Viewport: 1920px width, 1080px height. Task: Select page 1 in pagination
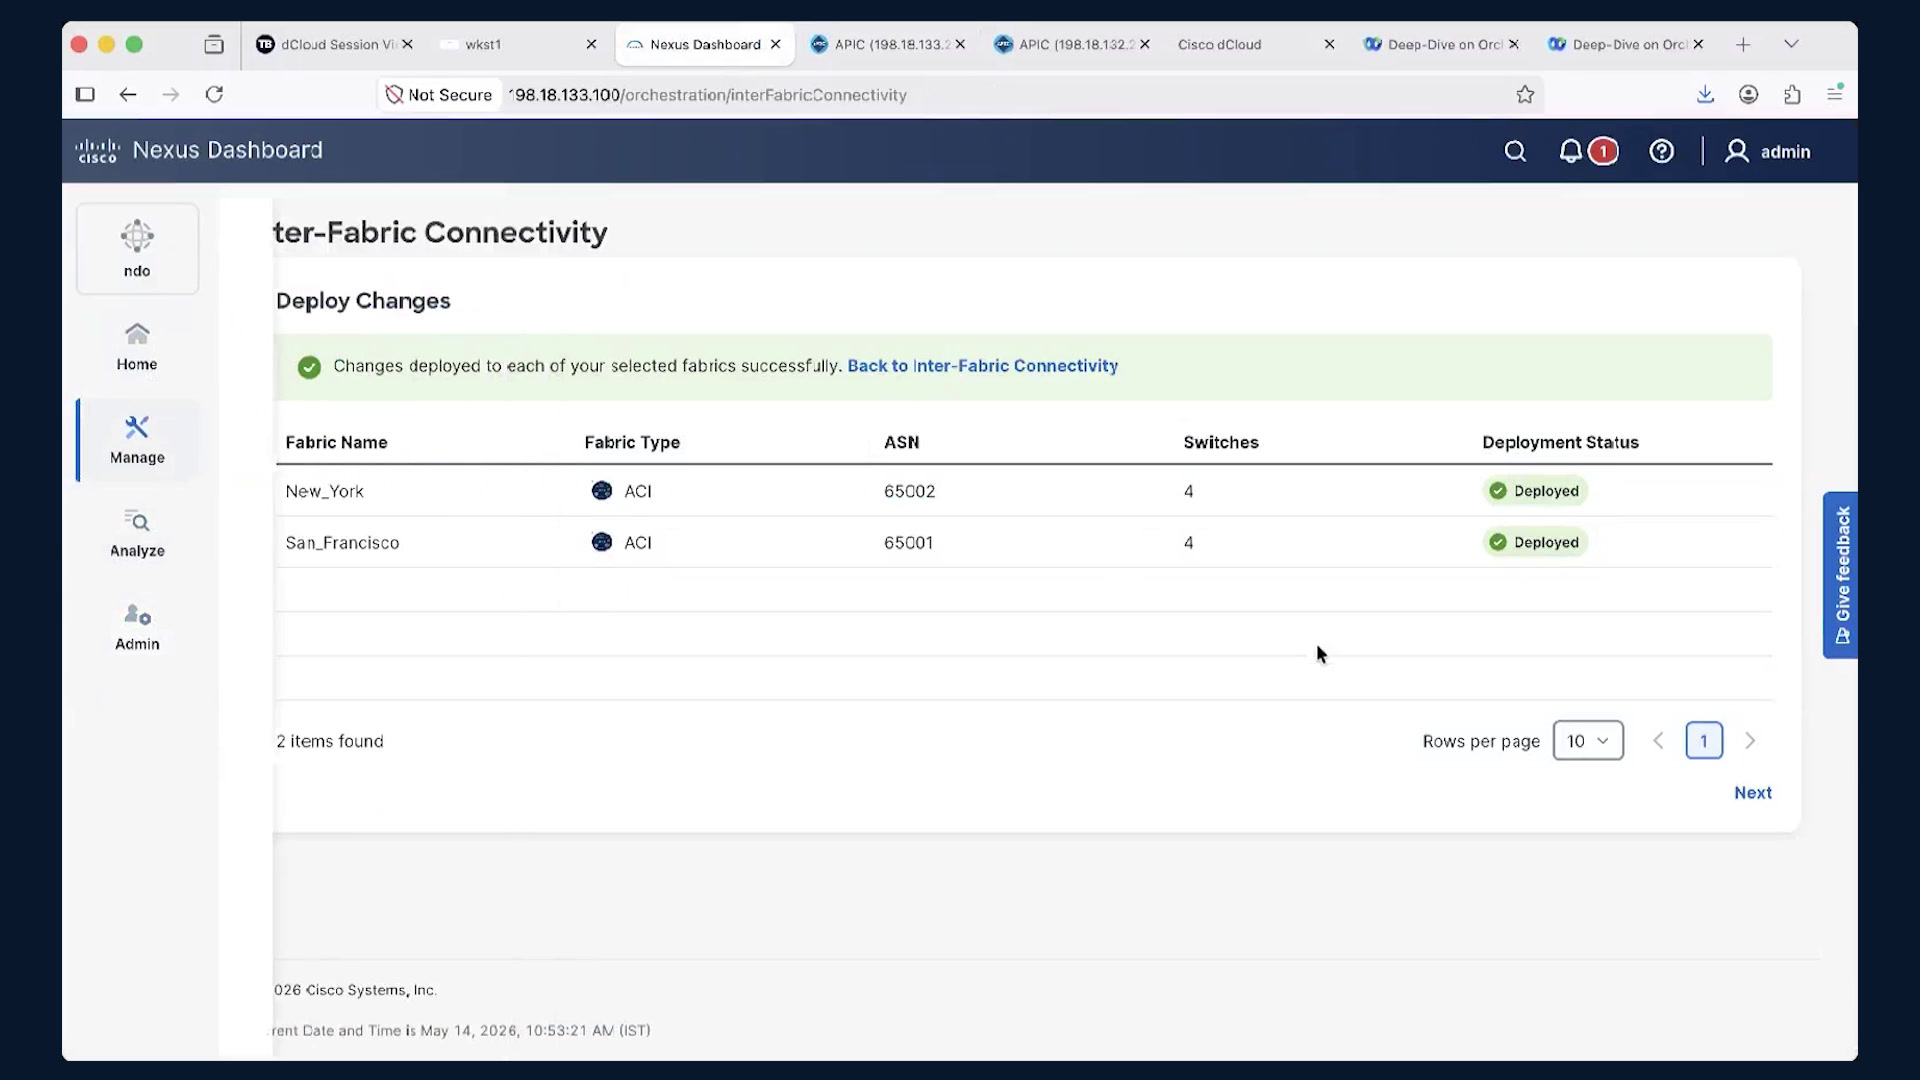tap(1703, 741)
